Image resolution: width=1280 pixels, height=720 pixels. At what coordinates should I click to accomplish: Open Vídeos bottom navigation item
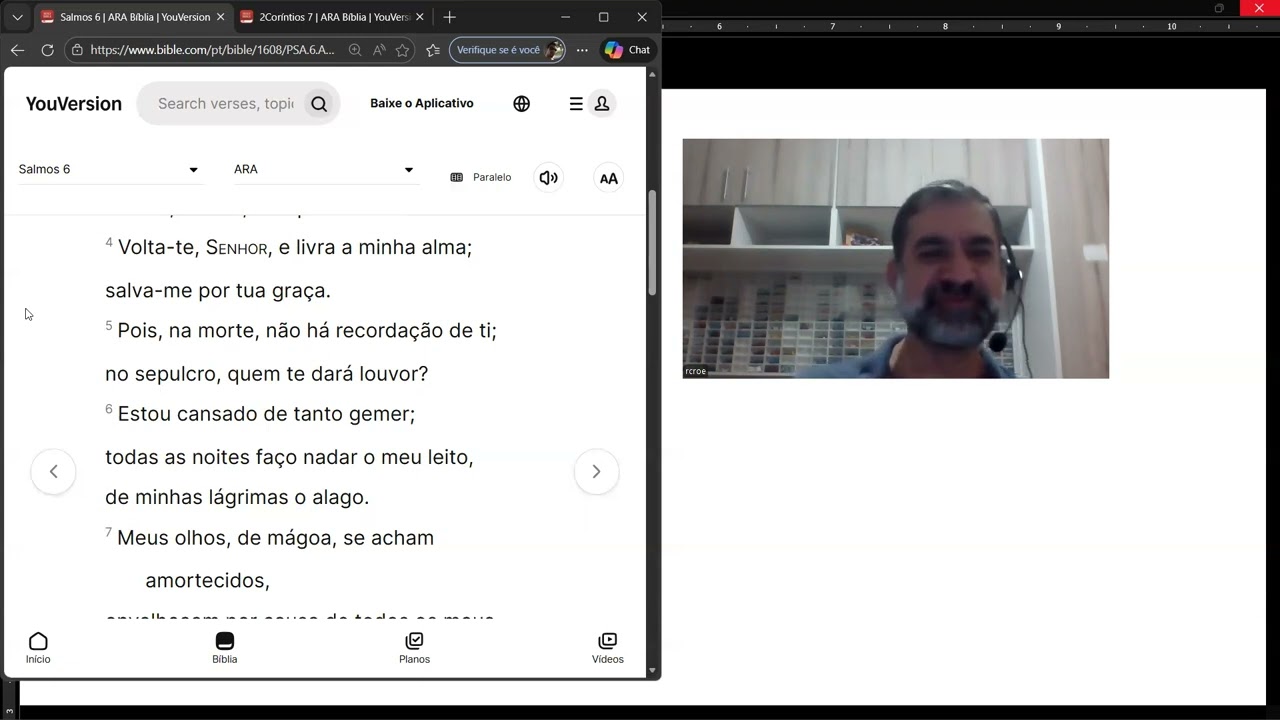pos(607,648)
